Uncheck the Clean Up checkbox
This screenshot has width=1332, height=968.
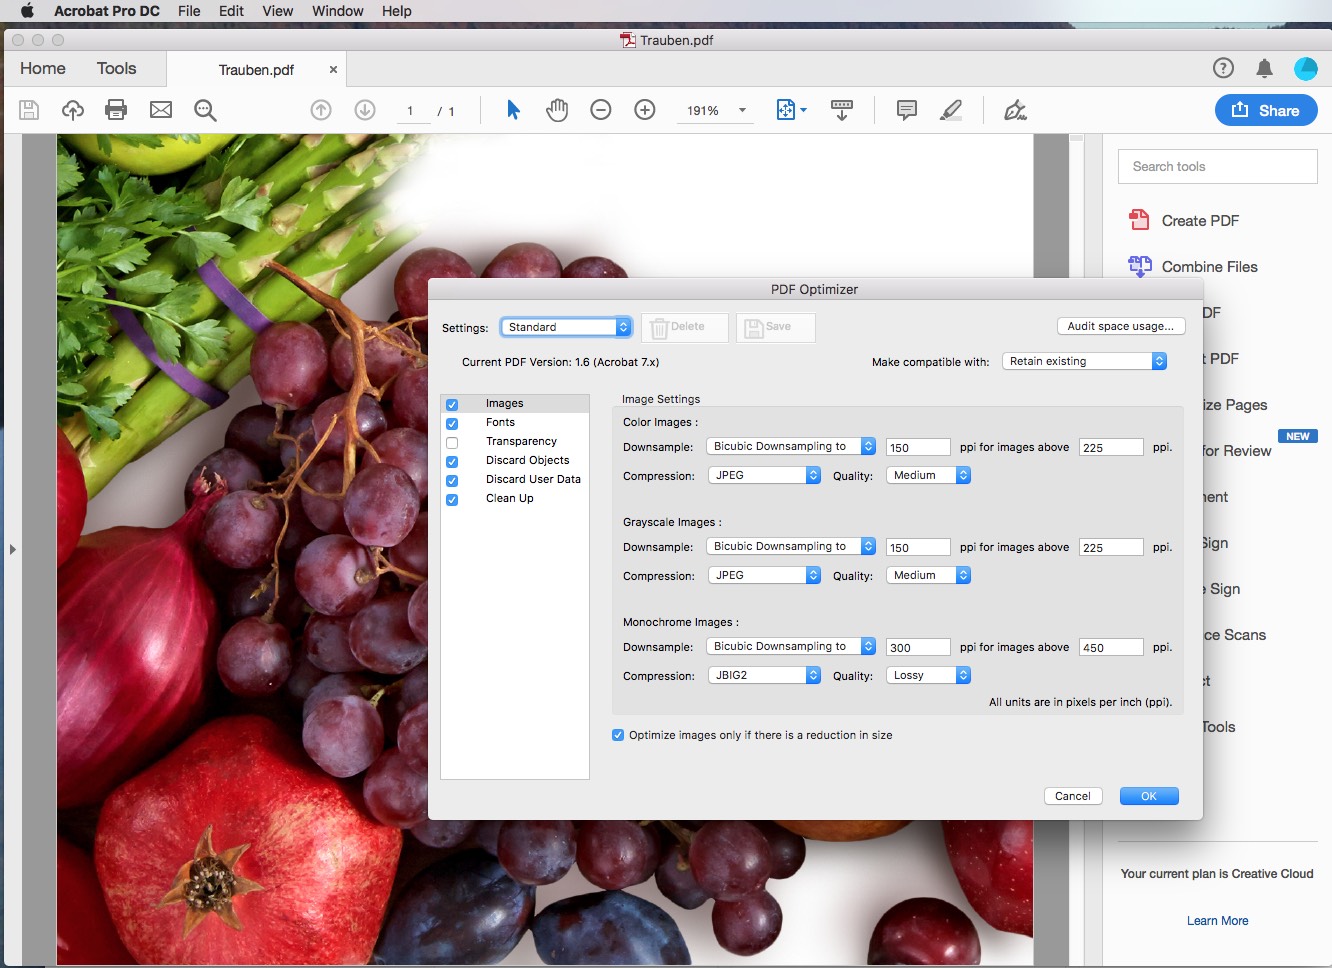(452, 499)
